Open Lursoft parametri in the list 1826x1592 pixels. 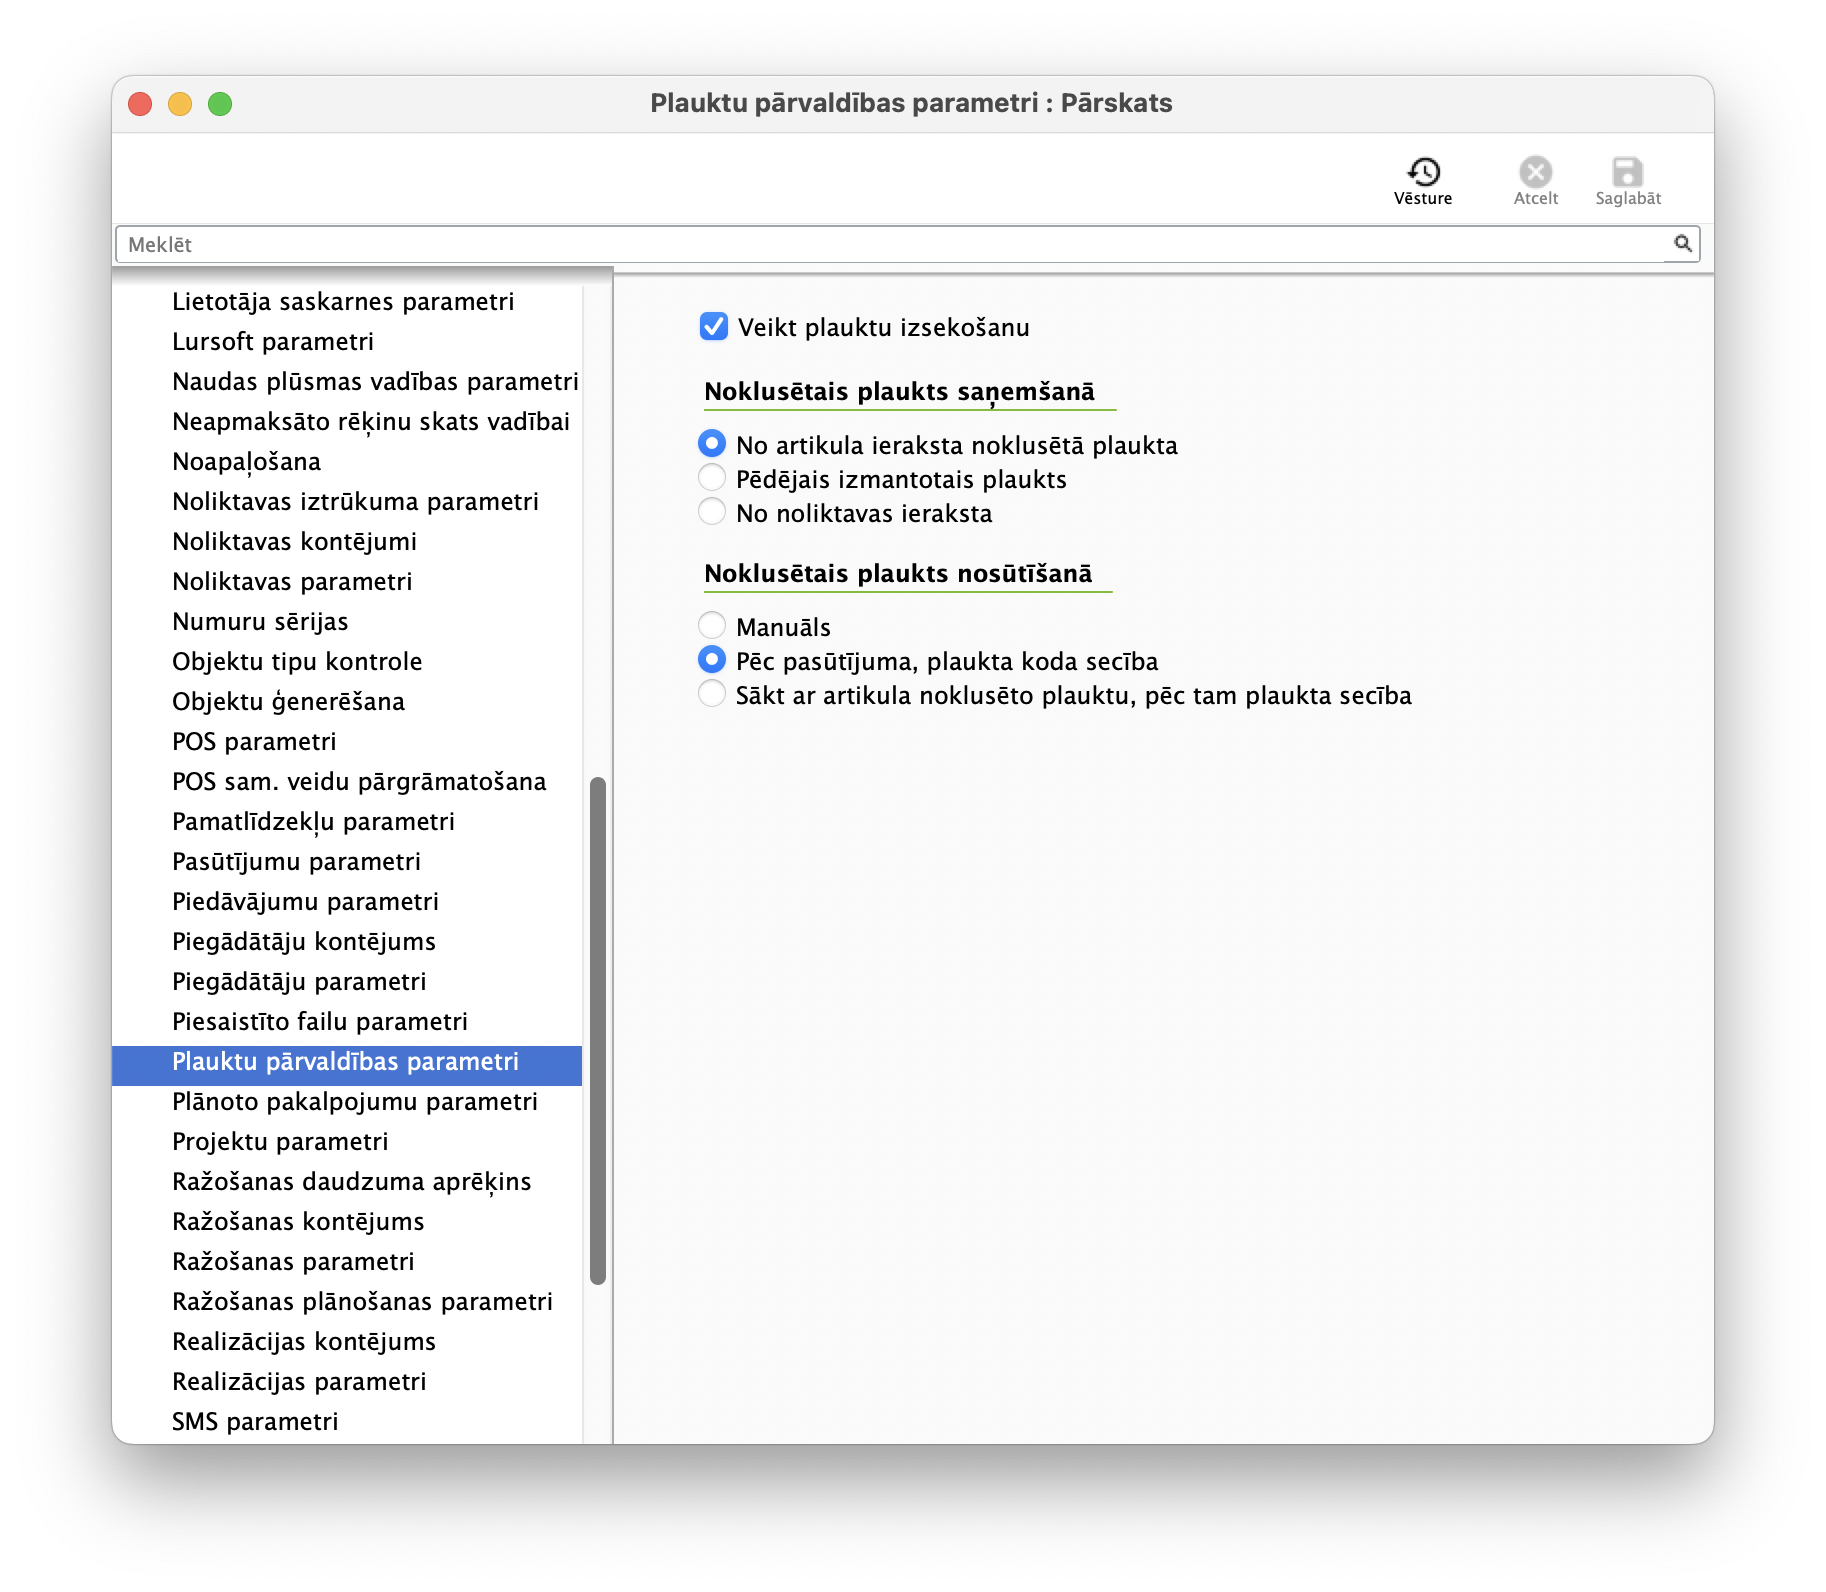pyautogui.click(x=347, y=341)
